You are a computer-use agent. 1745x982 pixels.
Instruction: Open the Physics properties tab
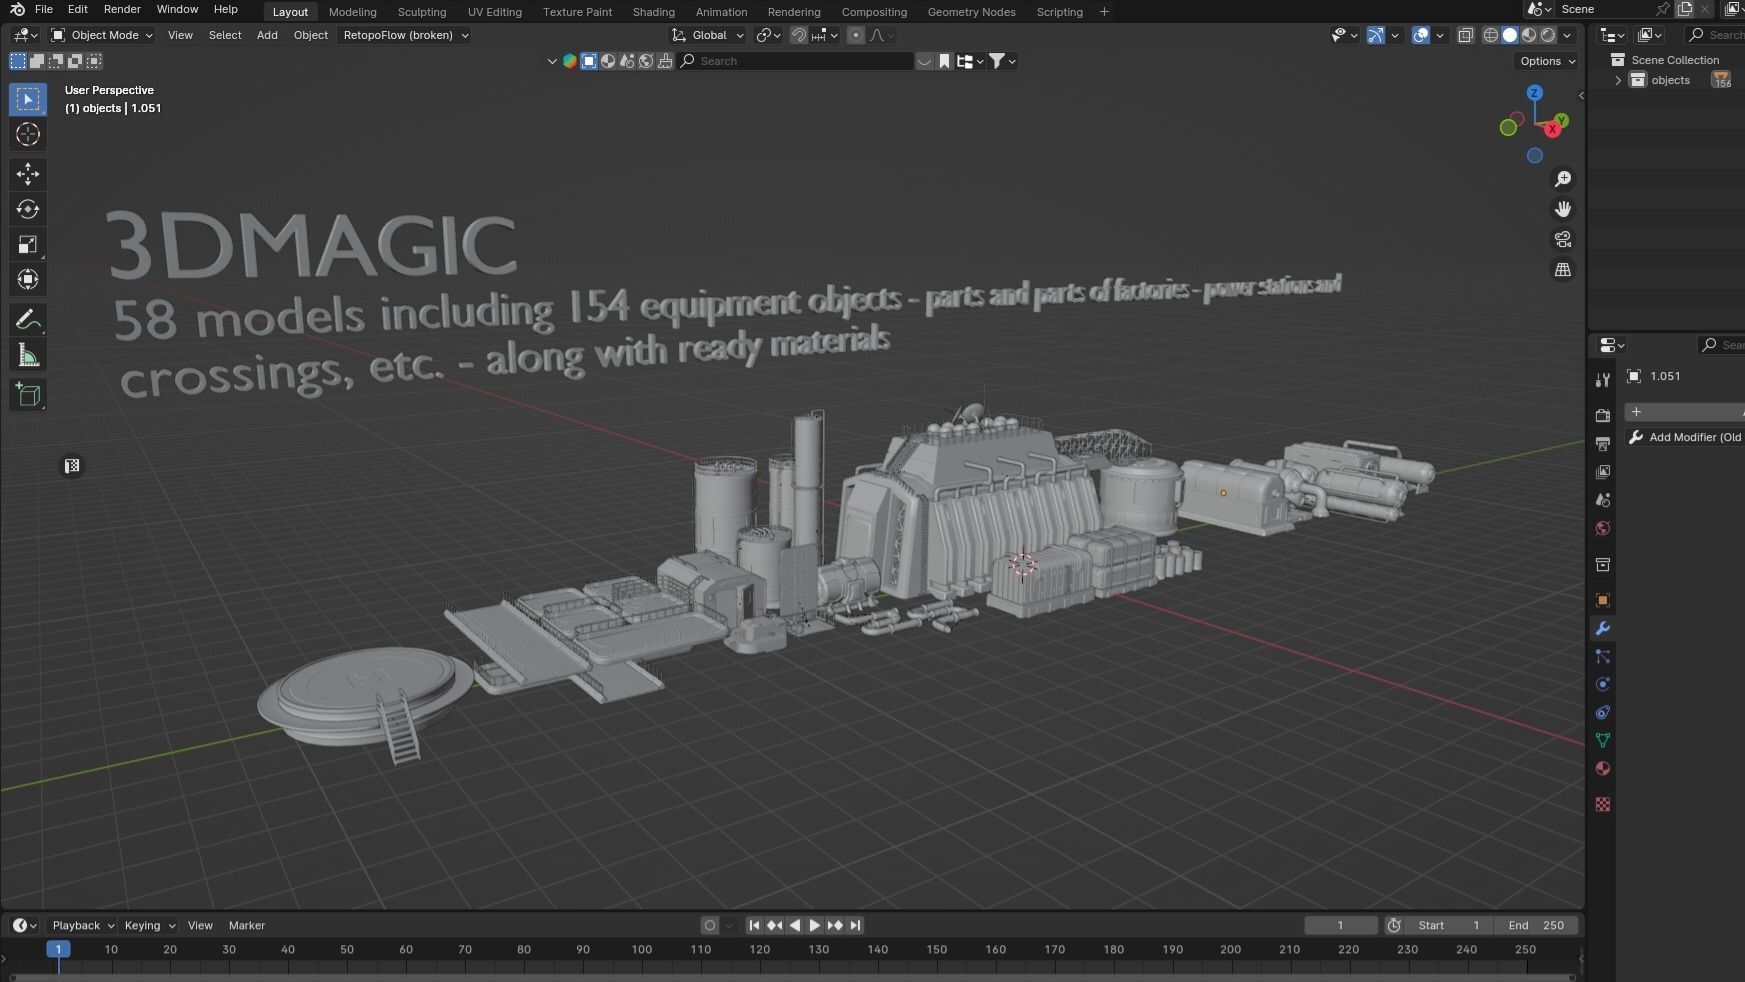(x=1603, y=684)
